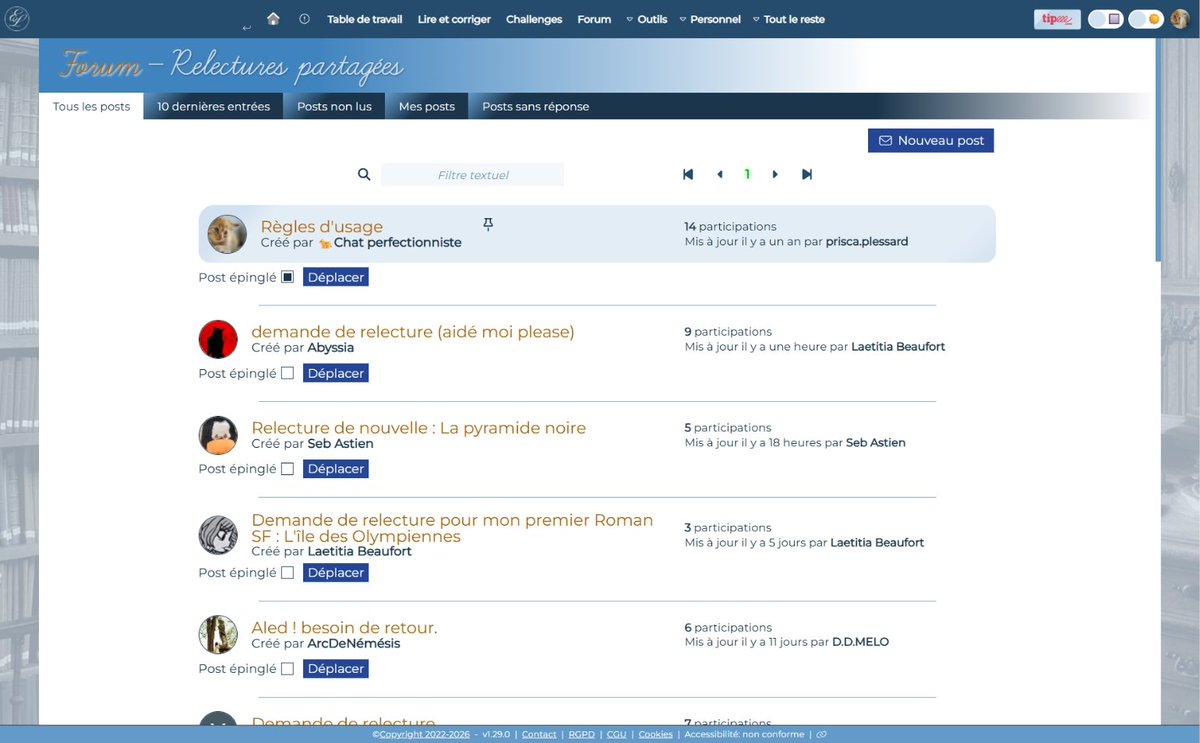Open the Tipeee donation badge
Viewport: 1200px width, 743px height.
1057,19
